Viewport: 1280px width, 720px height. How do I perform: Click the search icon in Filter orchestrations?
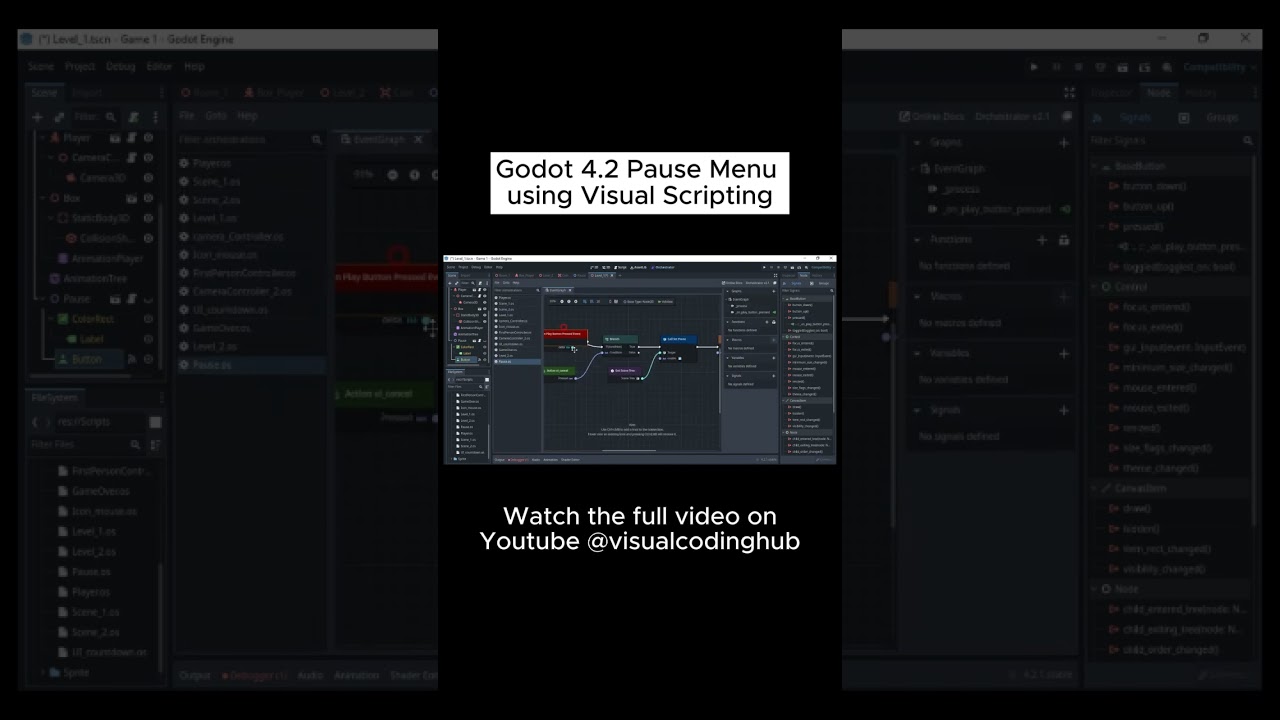316,140
